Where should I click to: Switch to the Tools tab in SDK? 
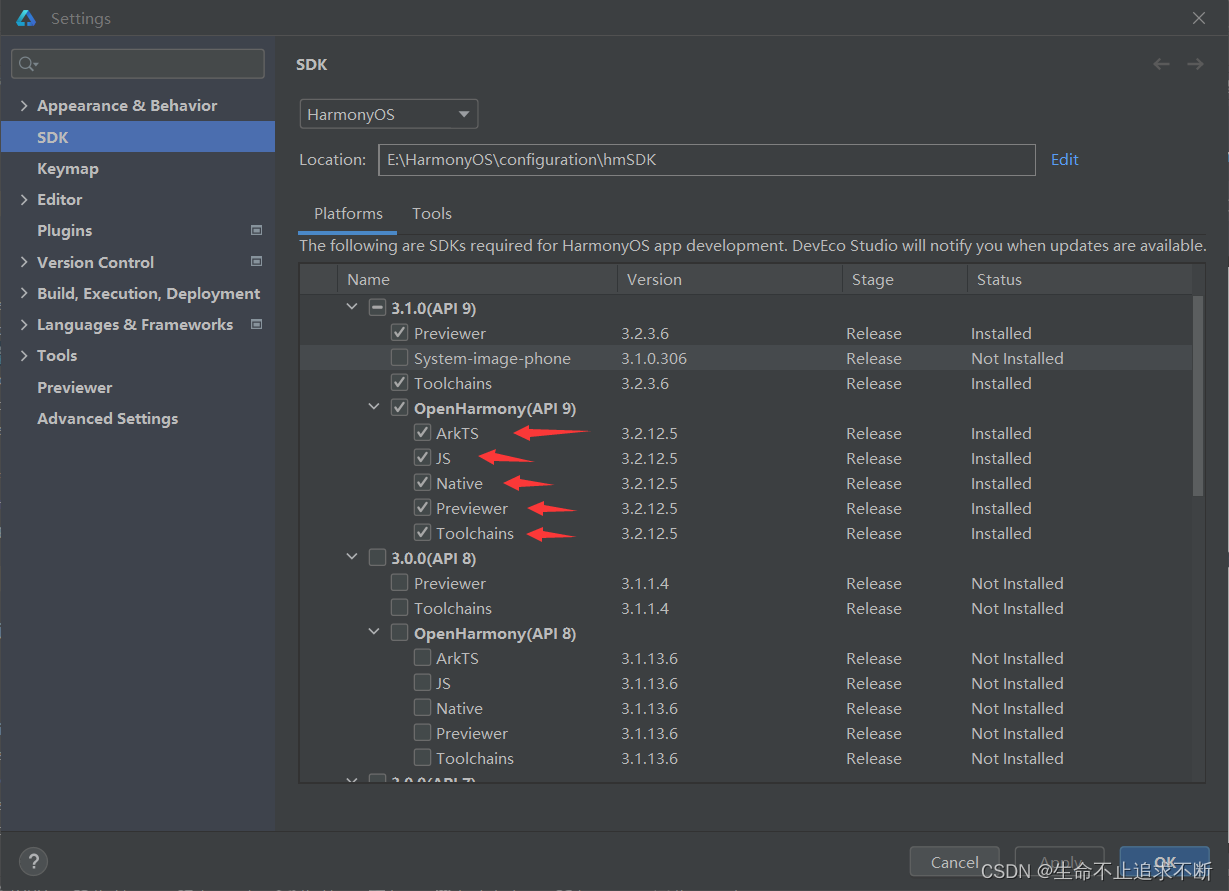[x=432, y=213]
